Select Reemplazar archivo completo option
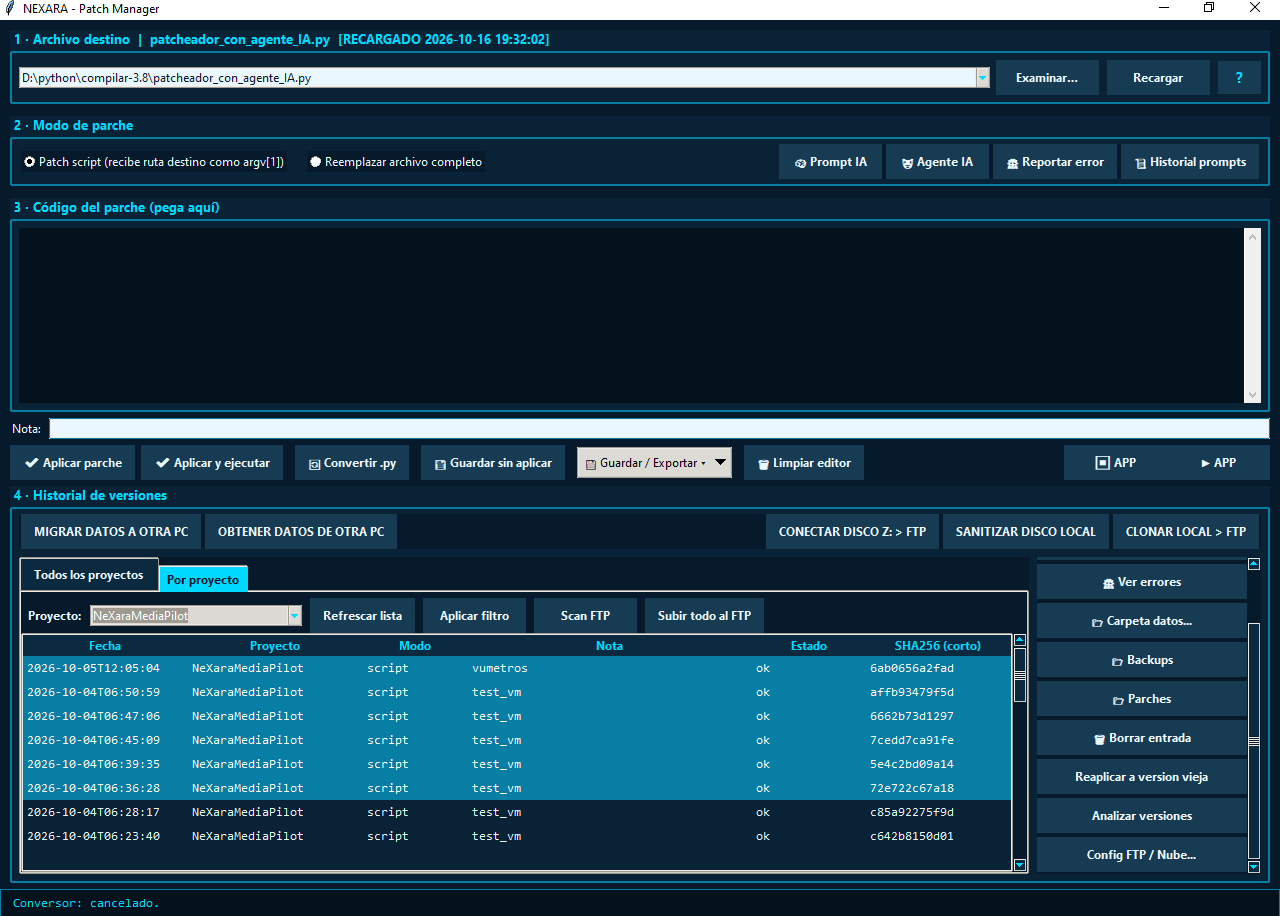 (396, 162)
